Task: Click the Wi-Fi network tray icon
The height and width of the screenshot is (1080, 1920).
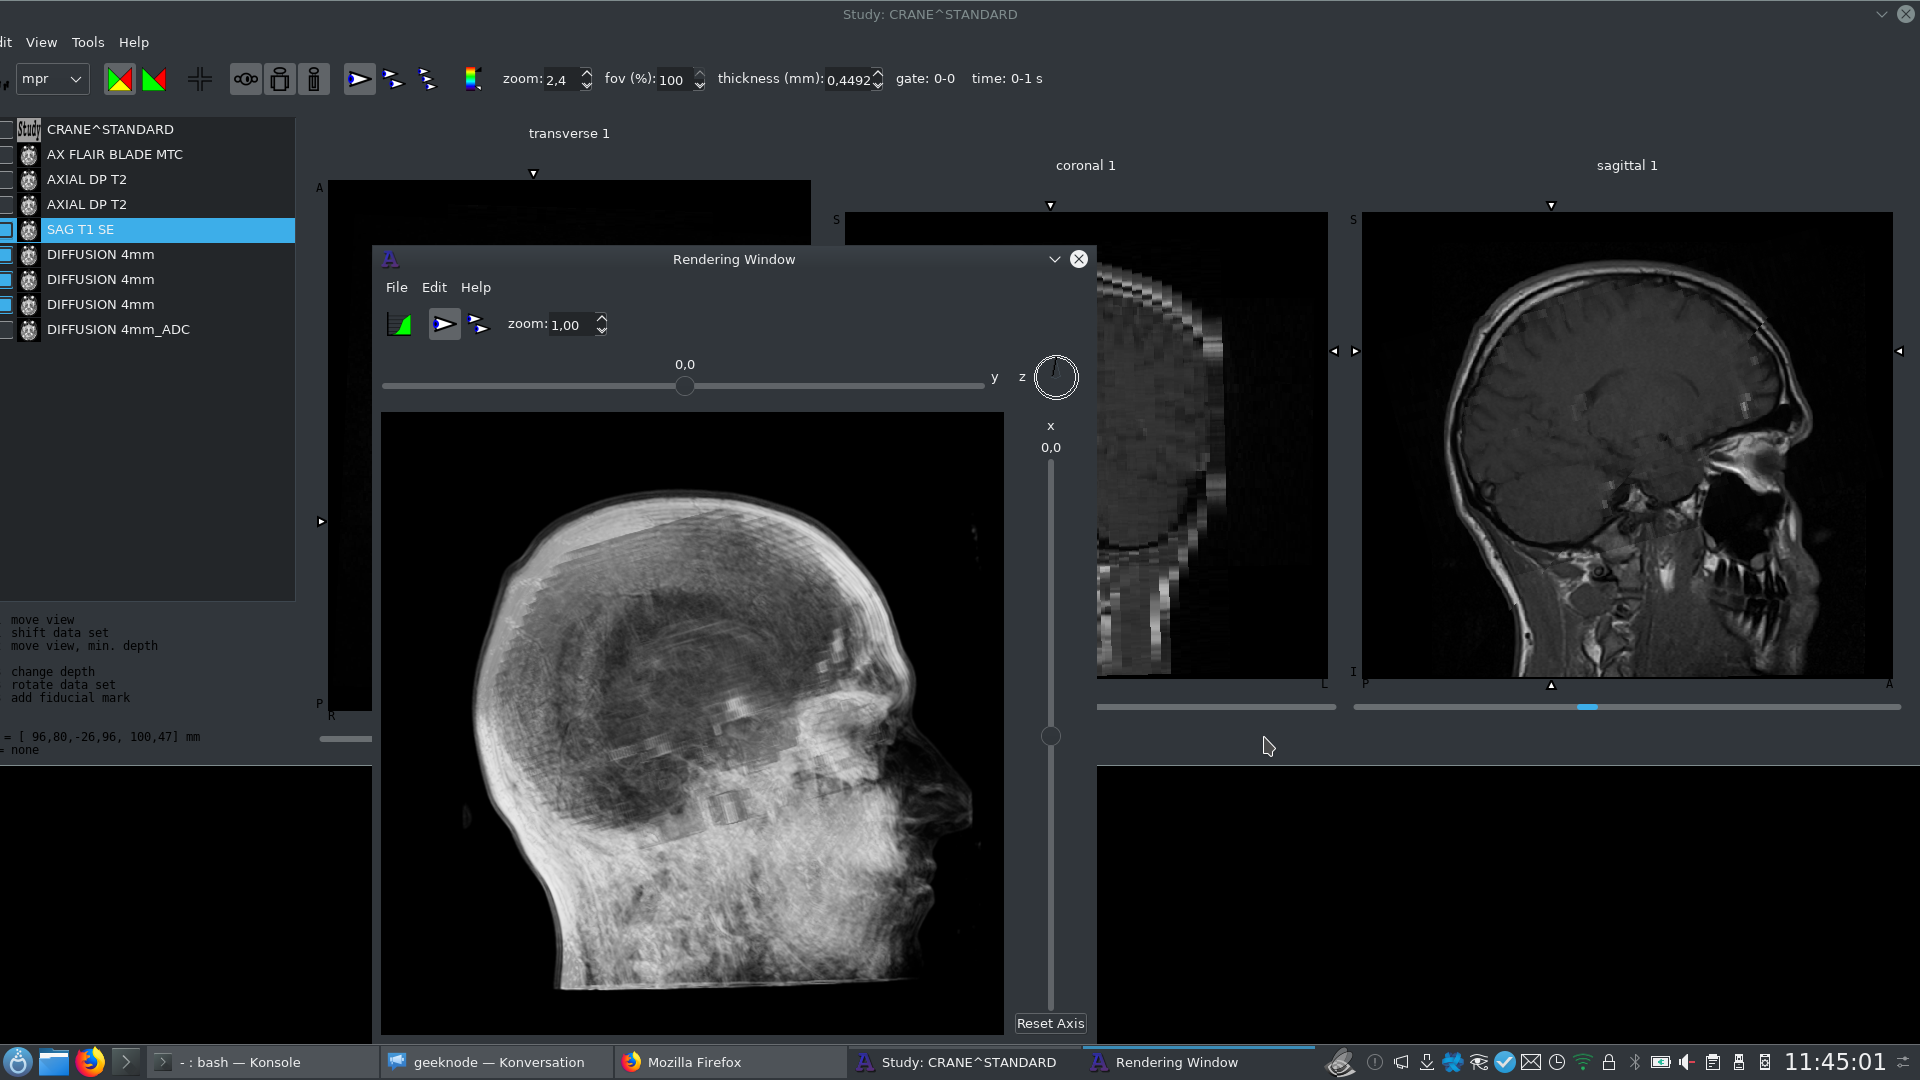Action: 1583,1062
